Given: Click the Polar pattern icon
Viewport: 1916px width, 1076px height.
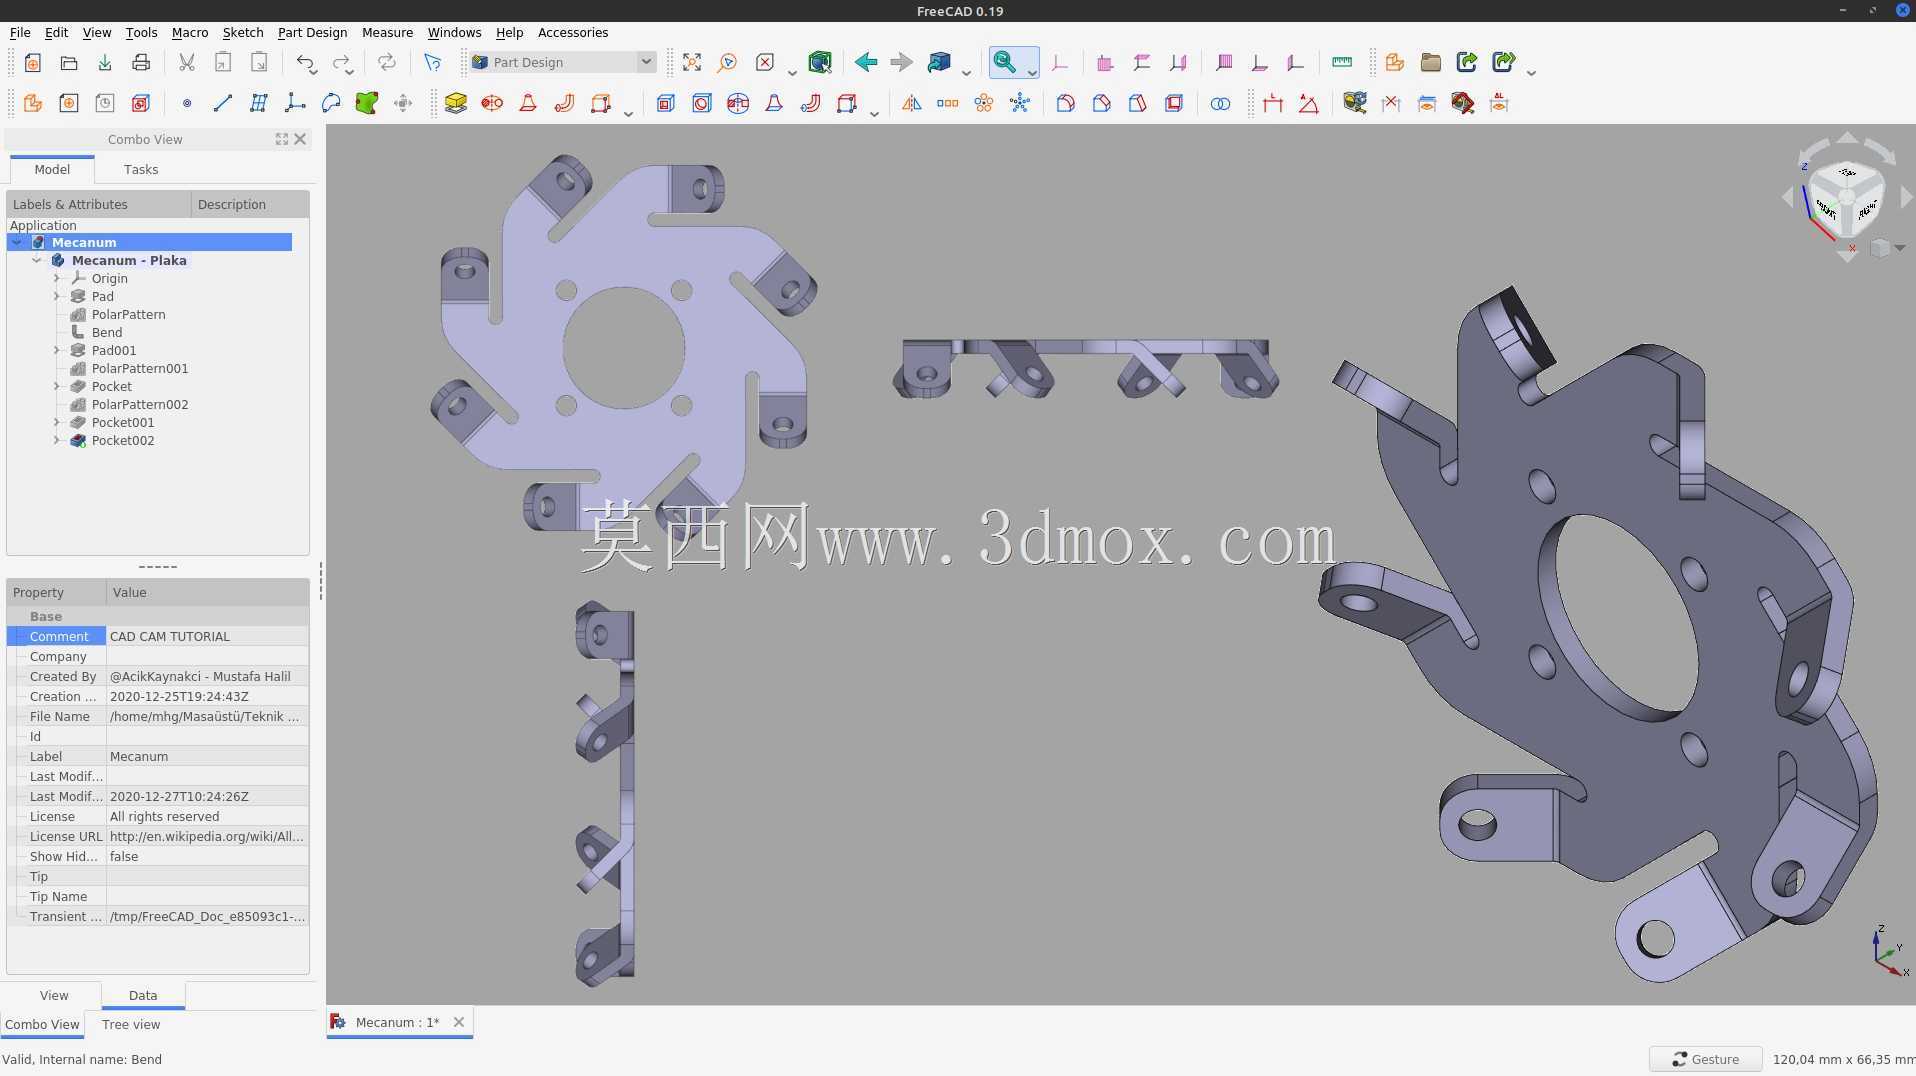Looking at the screenshot, I should point(984,103).
